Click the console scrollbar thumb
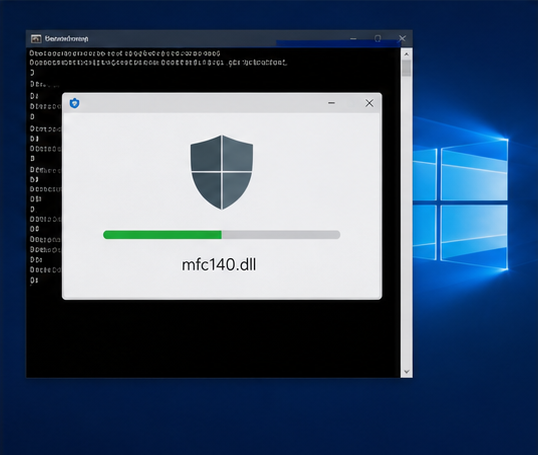538x455 pixels. (x=407, y=68)
